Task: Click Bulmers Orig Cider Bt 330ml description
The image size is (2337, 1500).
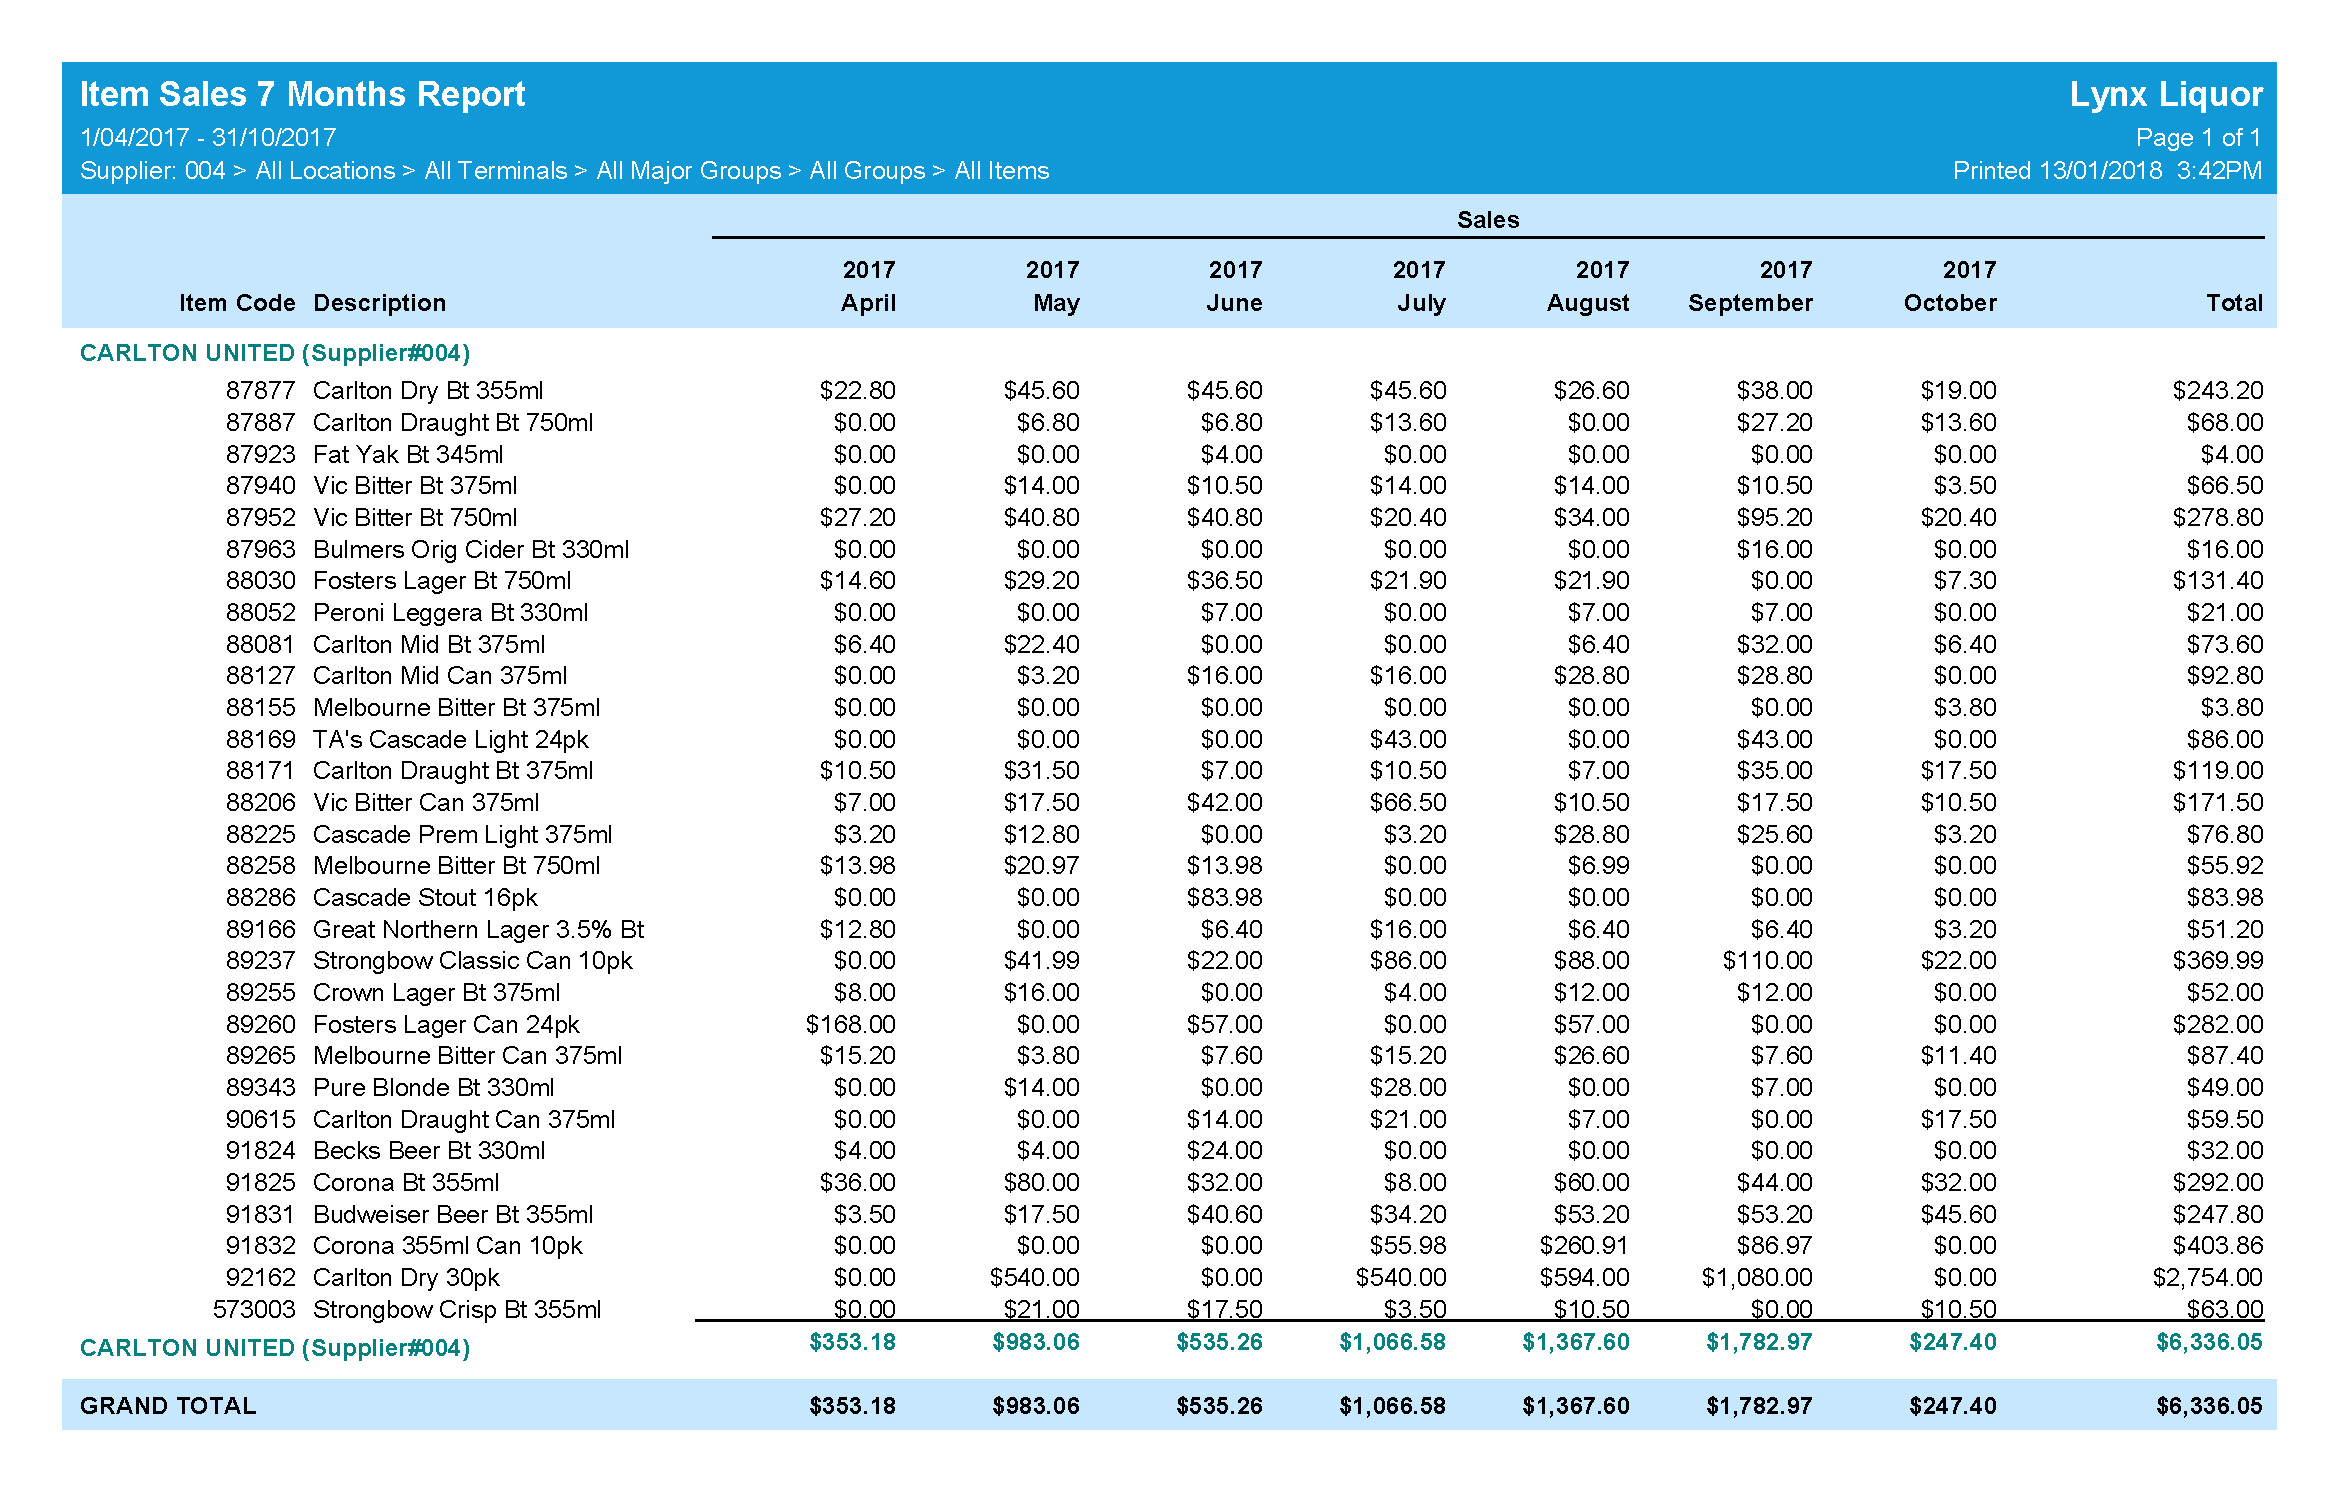Action: point(471,549)
